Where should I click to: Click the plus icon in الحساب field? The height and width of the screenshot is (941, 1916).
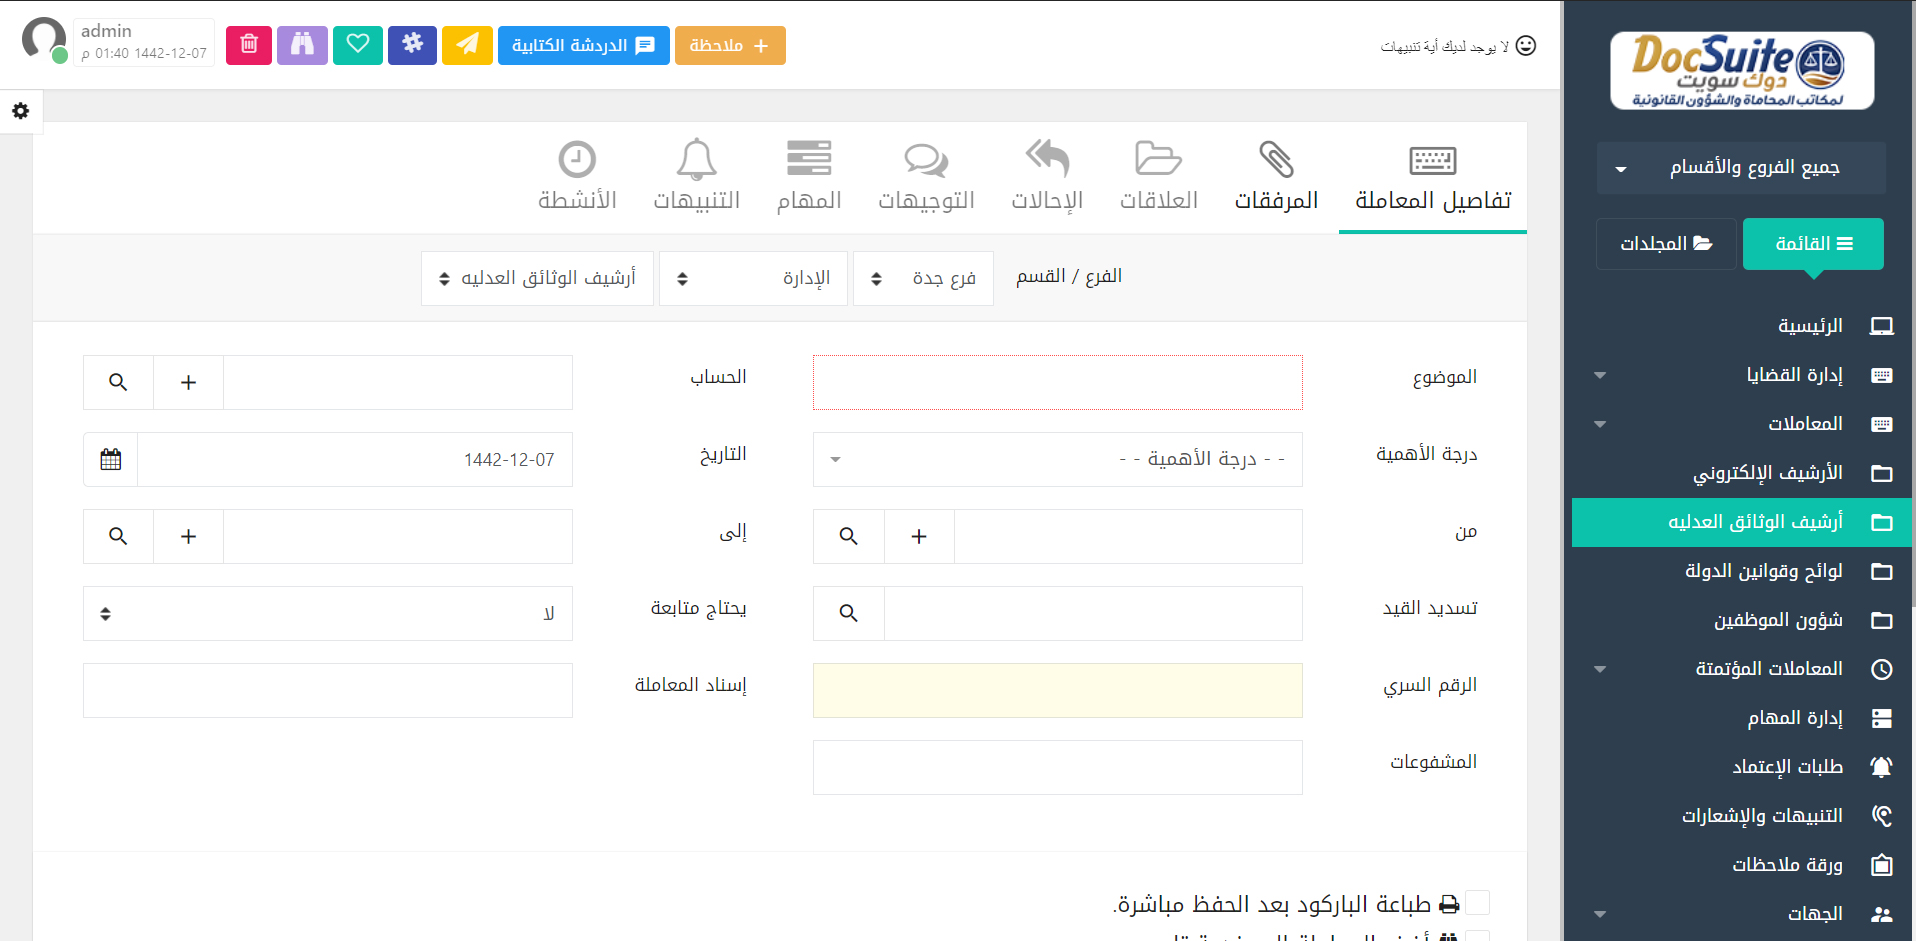188,383
